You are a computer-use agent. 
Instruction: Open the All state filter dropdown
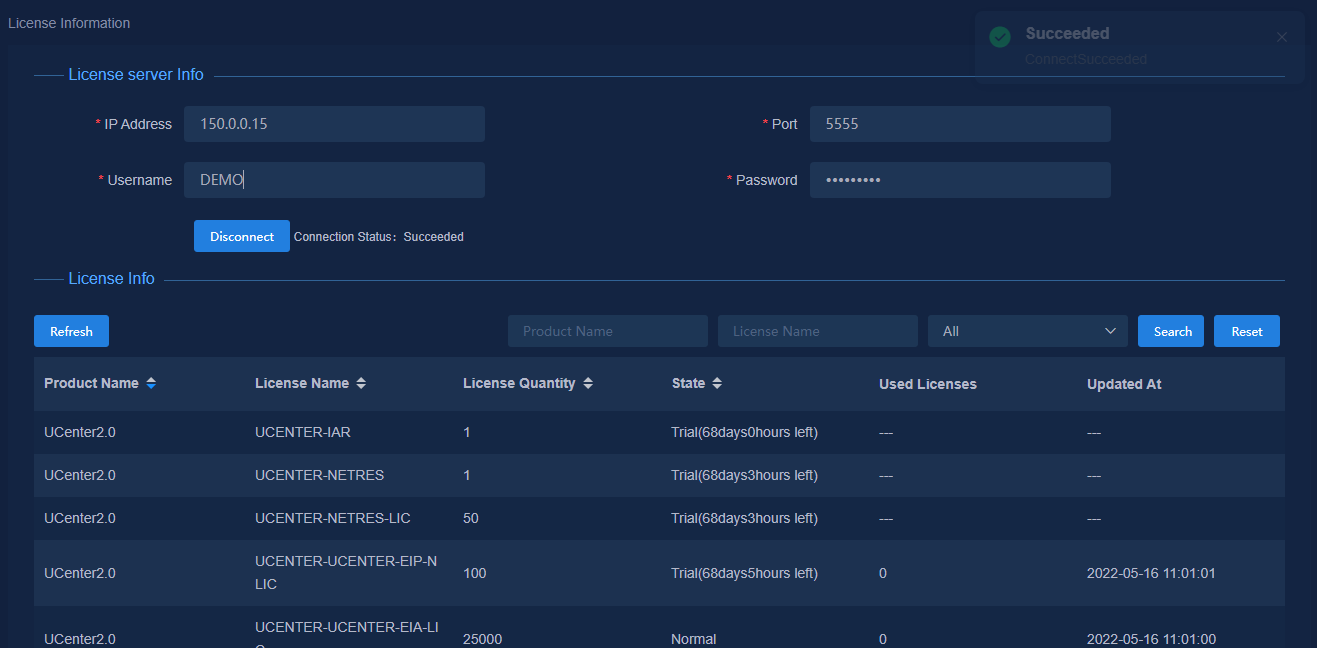(x=1028, y=331)
